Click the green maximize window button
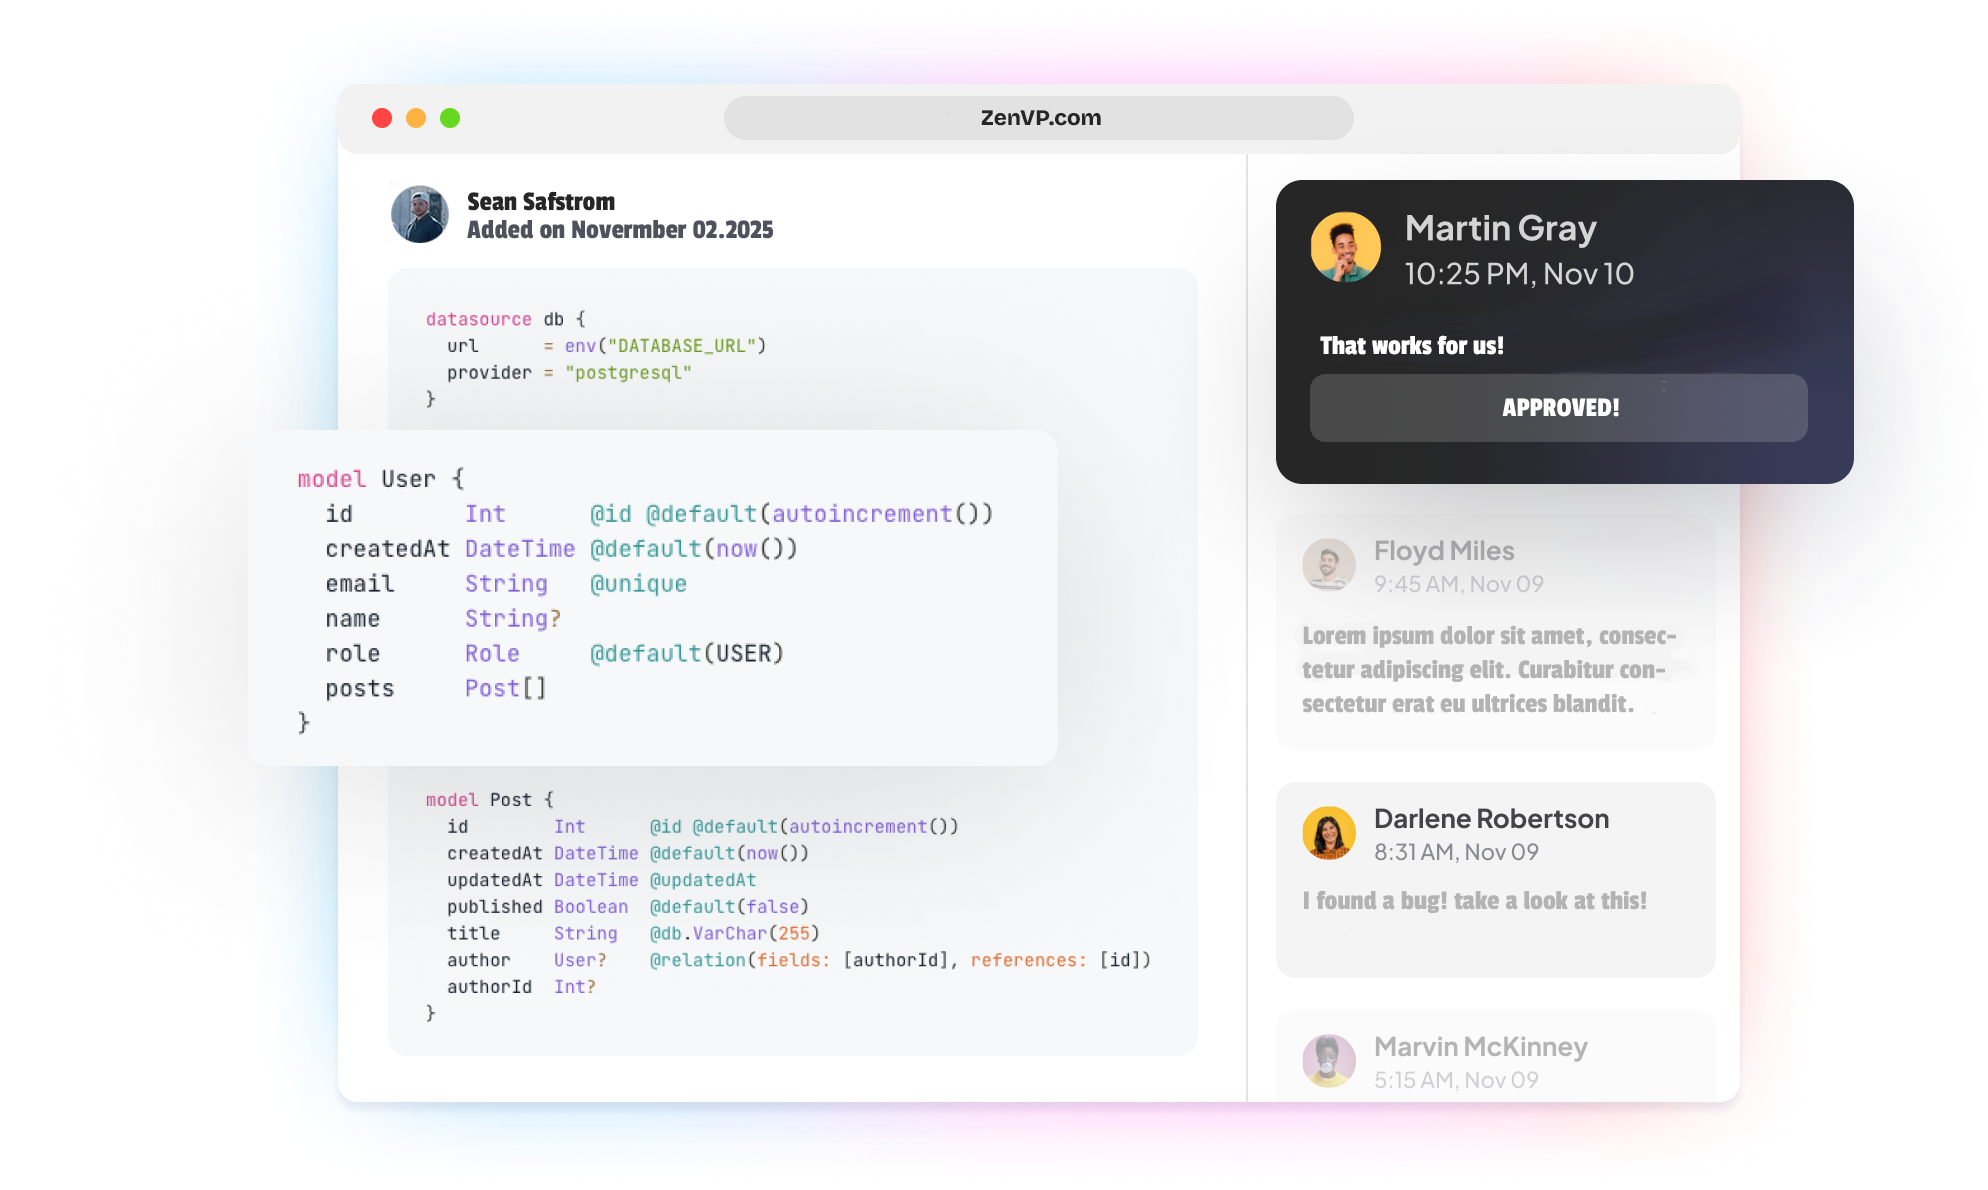This screenshot has width=1988, height=1190. click(450, 118)
